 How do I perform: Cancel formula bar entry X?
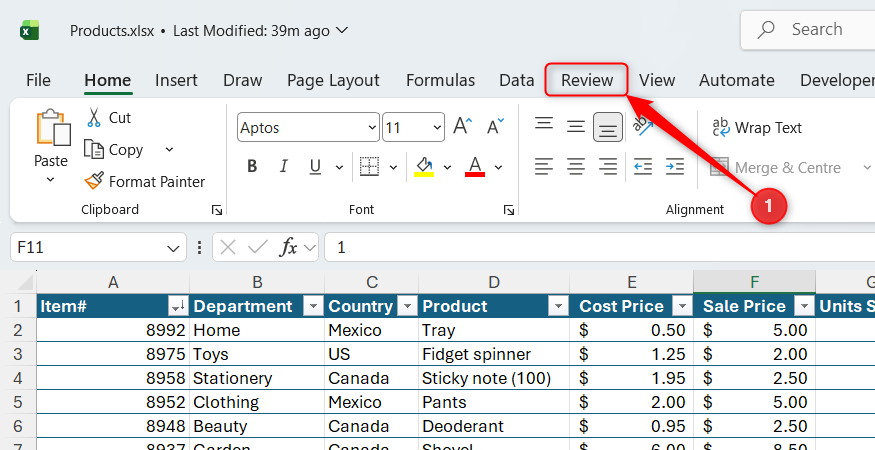228,247
